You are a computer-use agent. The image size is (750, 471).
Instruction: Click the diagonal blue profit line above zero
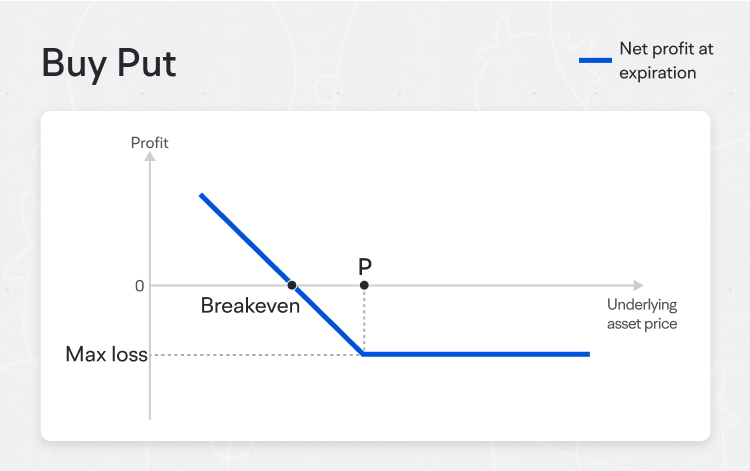(245, 239)
